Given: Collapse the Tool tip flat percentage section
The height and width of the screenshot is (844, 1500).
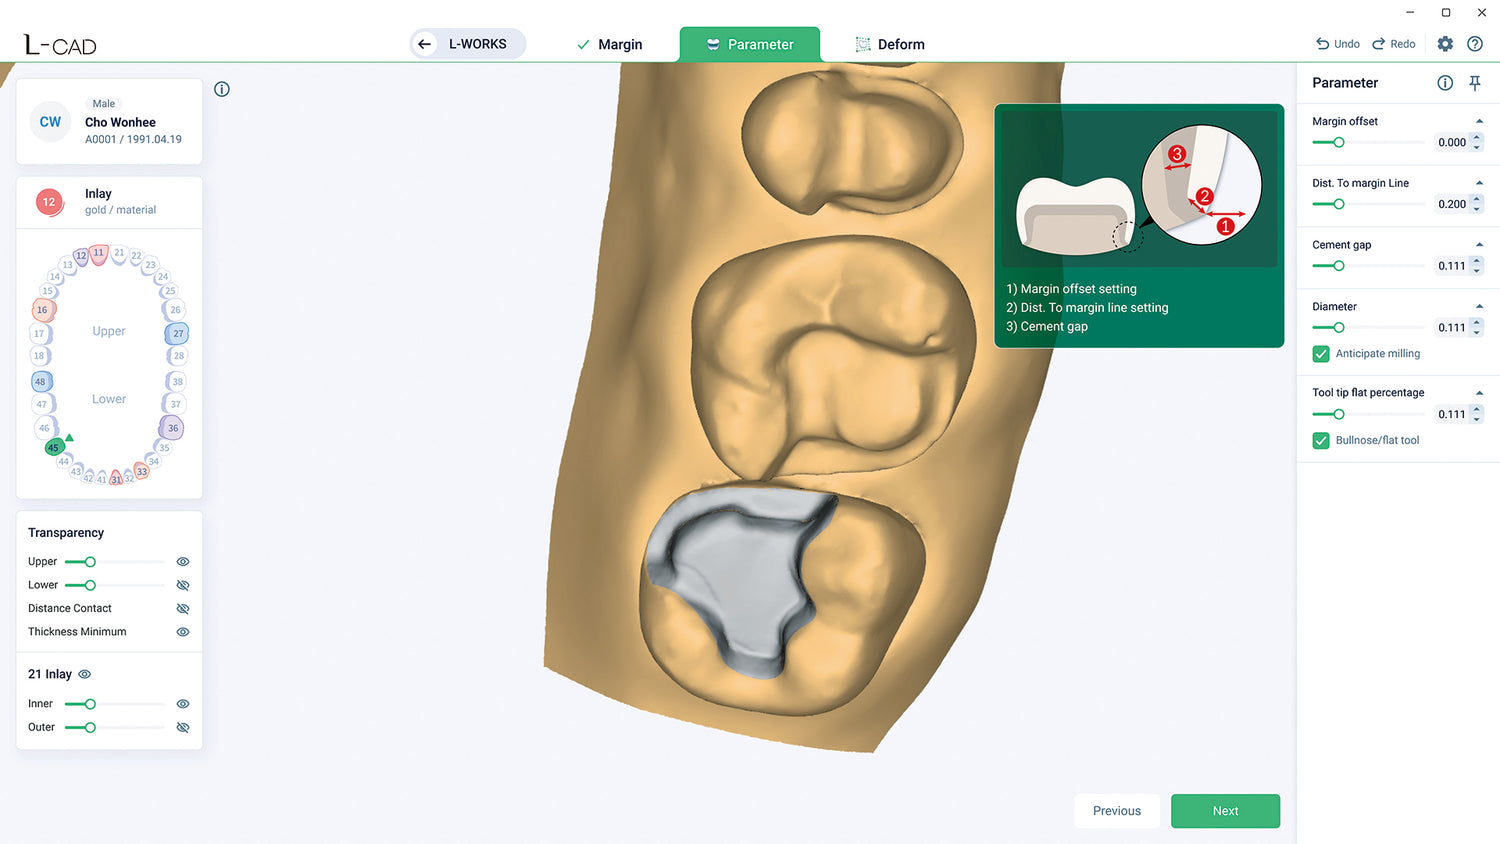Looking at the screenshot, I should coord(1479,393).
